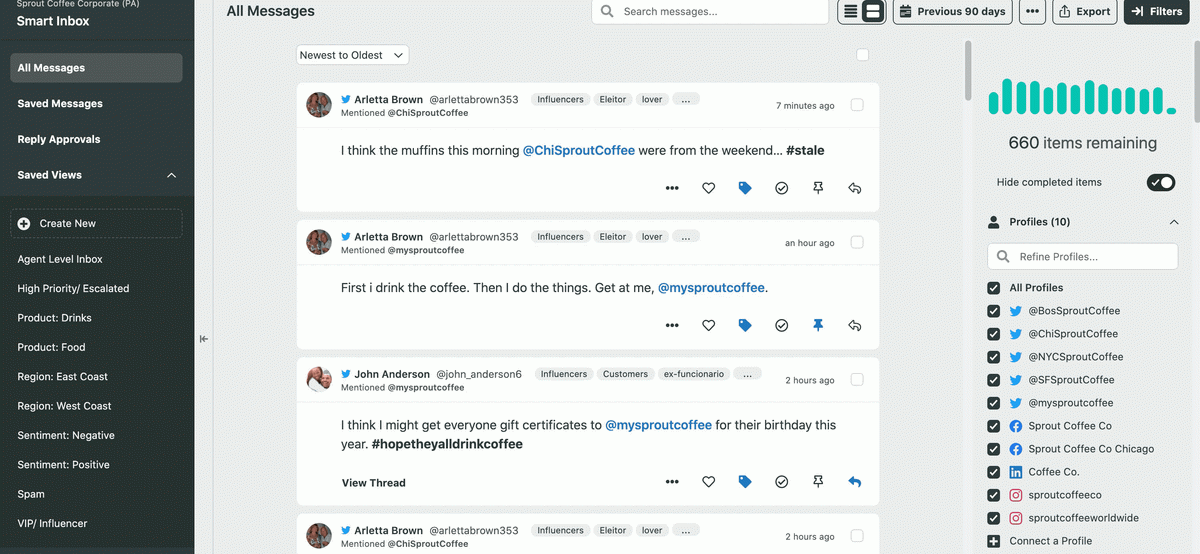Viewport: 1200px width, 554px height.
Task: Switch to compact list view
Action: point(850,12)
